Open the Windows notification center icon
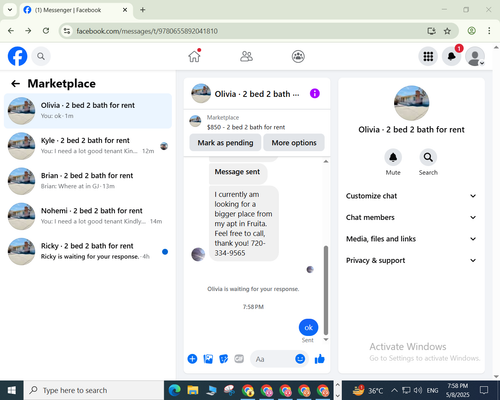 click(x=484, y=390)
